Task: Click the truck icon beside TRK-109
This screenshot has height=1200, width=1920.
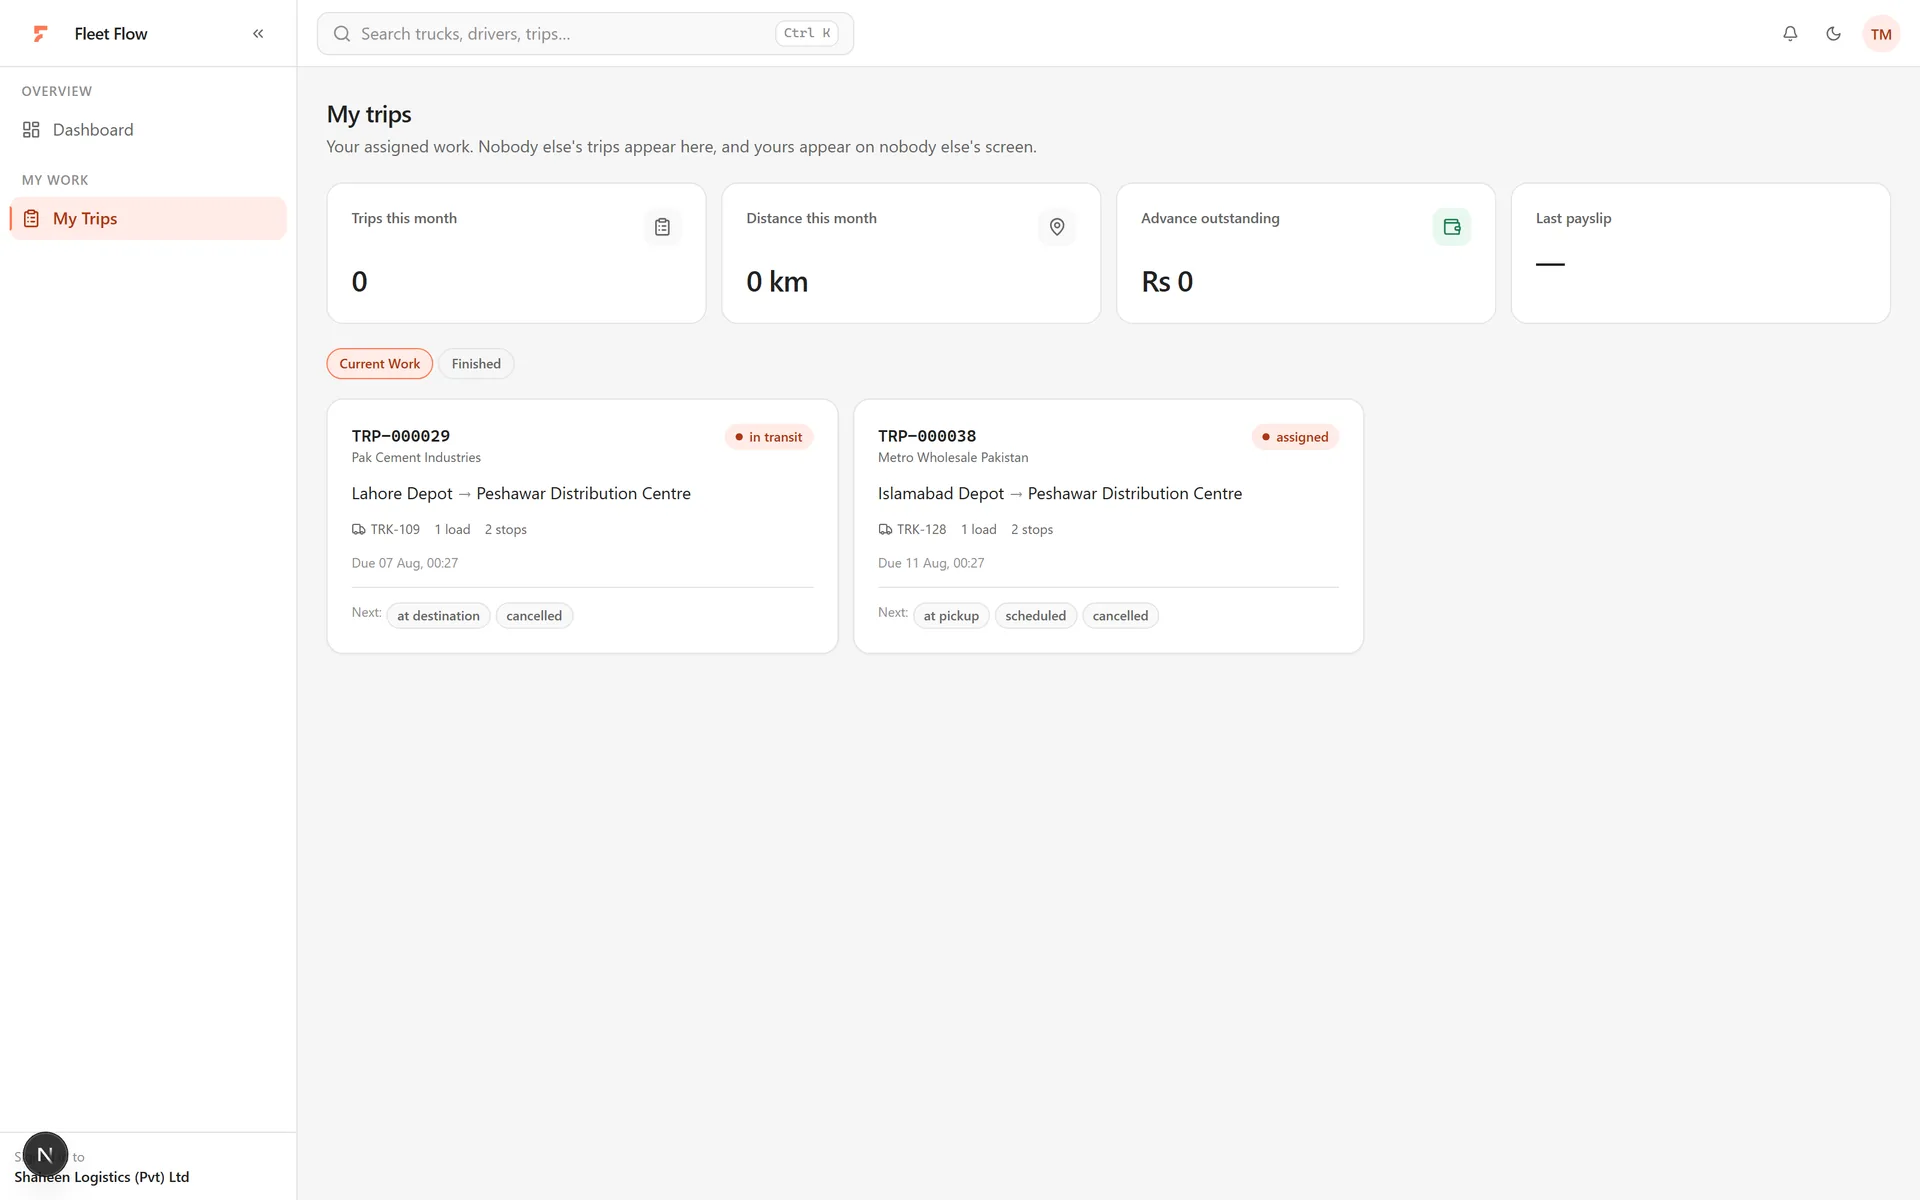Action: point(358,530)
